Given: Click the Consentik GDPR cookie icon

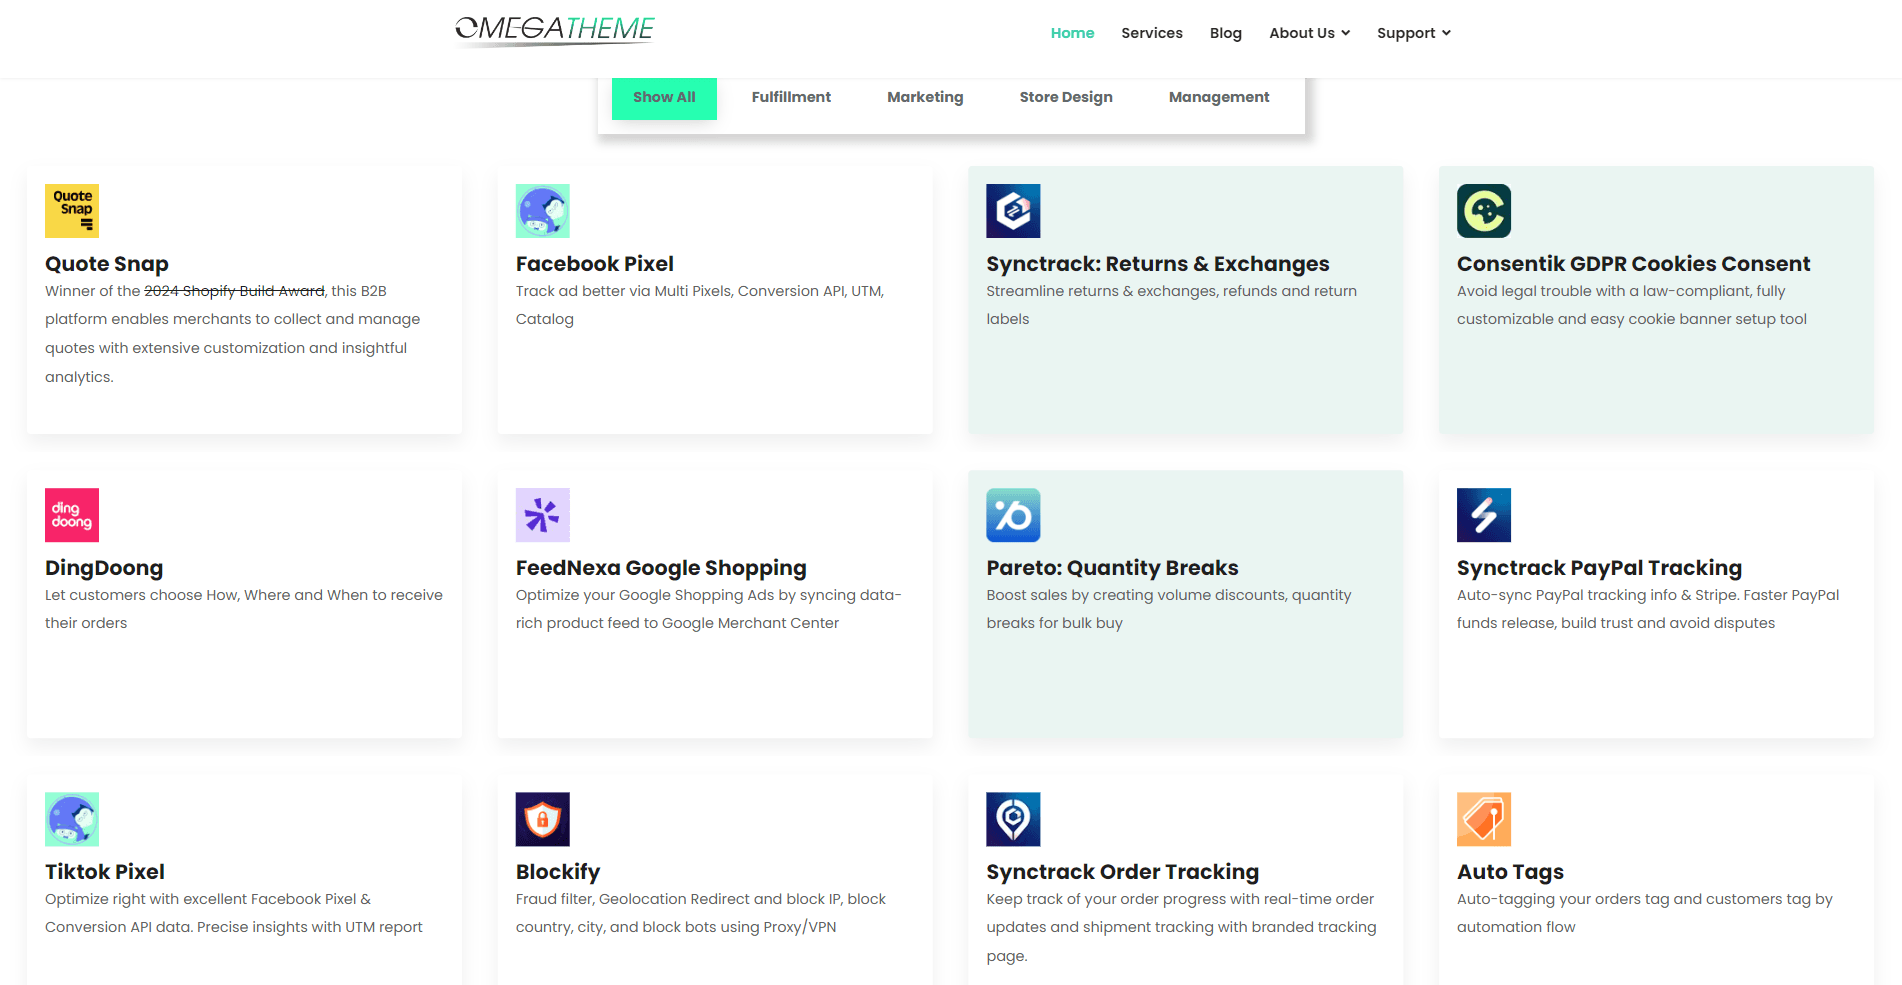Looking at the screenshot, I should click(1483, 211).
